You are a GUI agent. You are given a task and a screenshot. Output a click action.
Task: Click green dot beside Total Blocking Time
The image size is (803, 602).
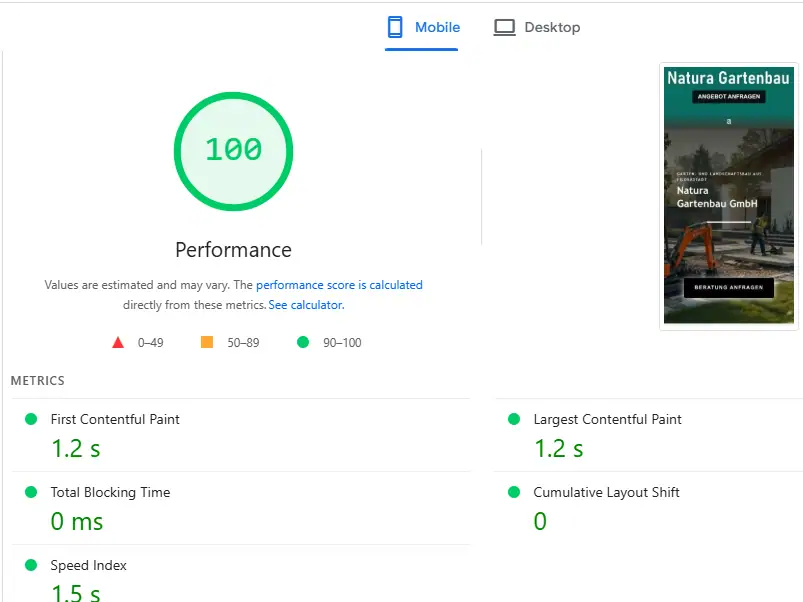pyautogui.click(x=31, y=492)
